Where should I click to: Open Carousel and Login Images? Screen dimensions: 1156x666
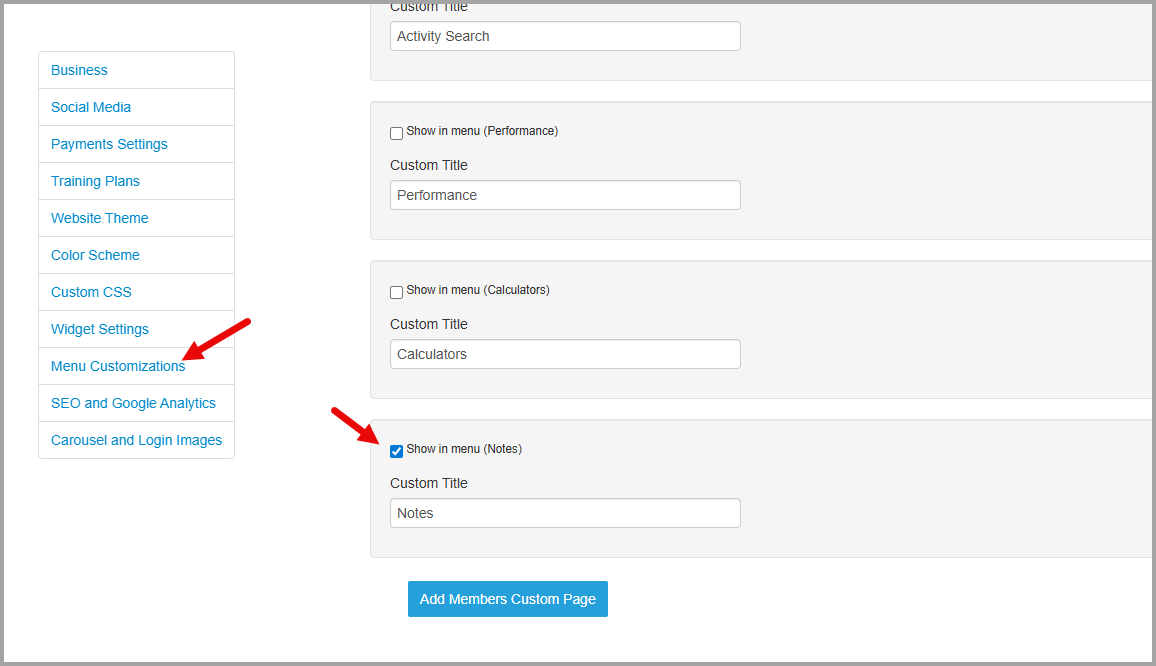coord(136,440)
